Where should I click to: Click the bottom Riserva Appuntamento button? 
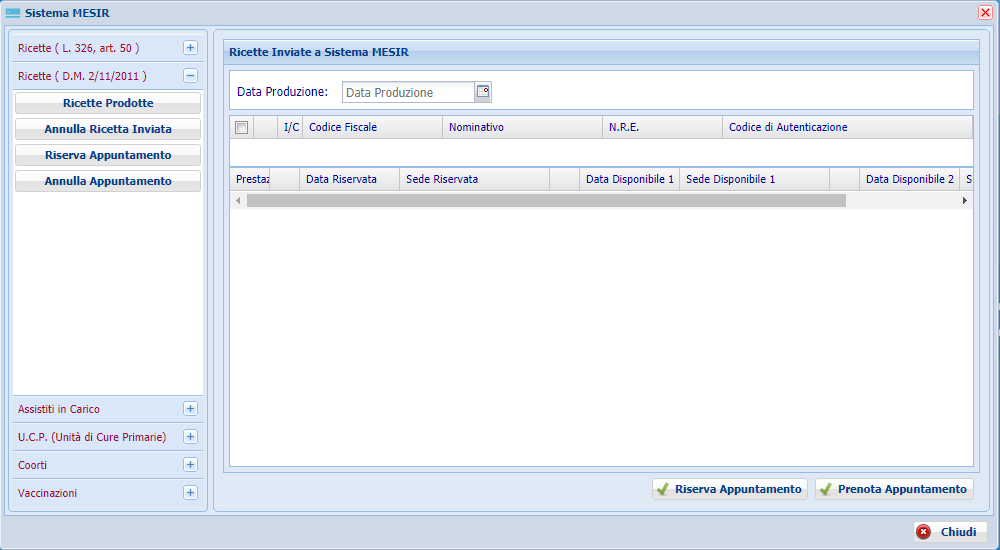point(730,489)
